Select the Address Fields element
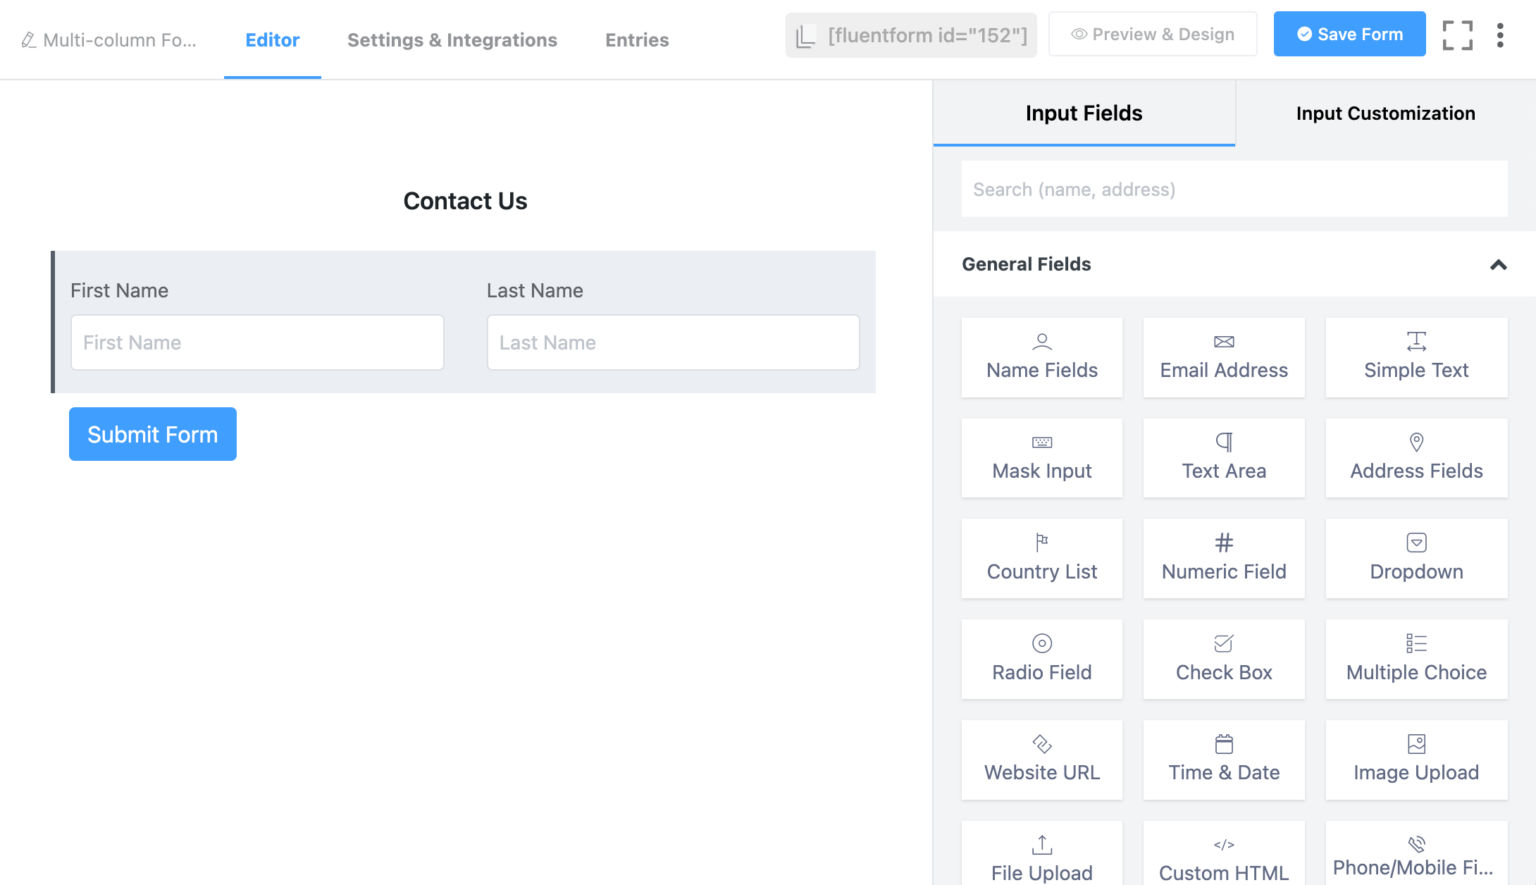Image resolution: width=1536 pixels, height=885 pixels. (1415, 458)
